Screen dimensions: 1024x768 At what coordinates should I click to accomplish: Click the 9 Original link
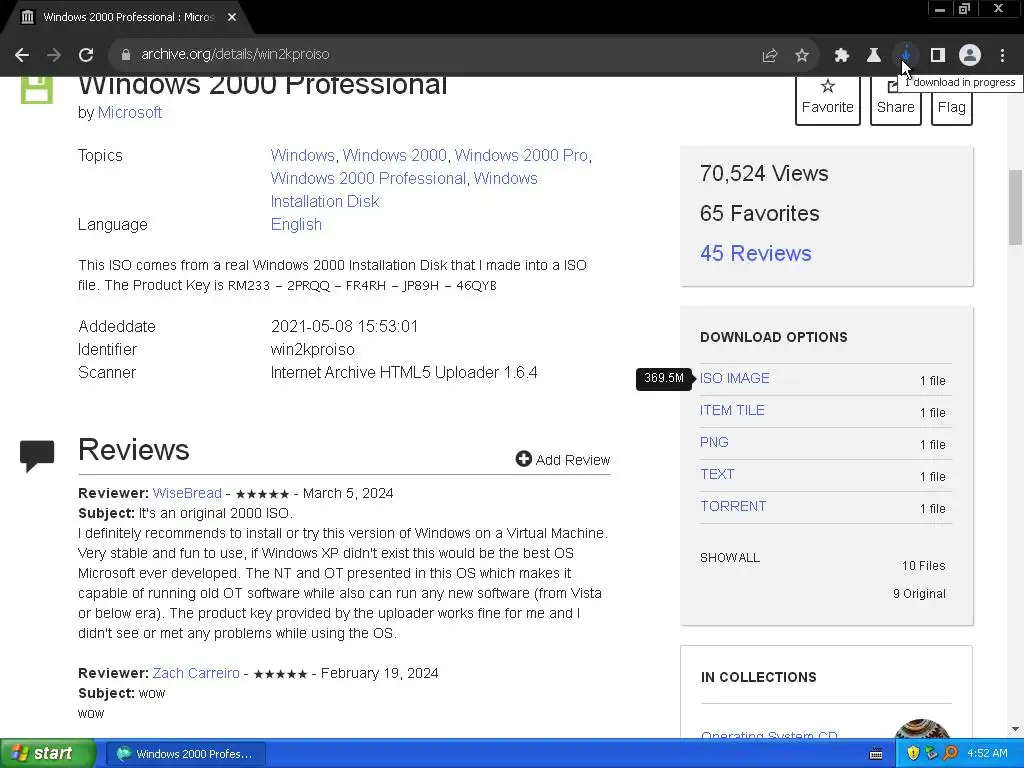pos(919,594)
